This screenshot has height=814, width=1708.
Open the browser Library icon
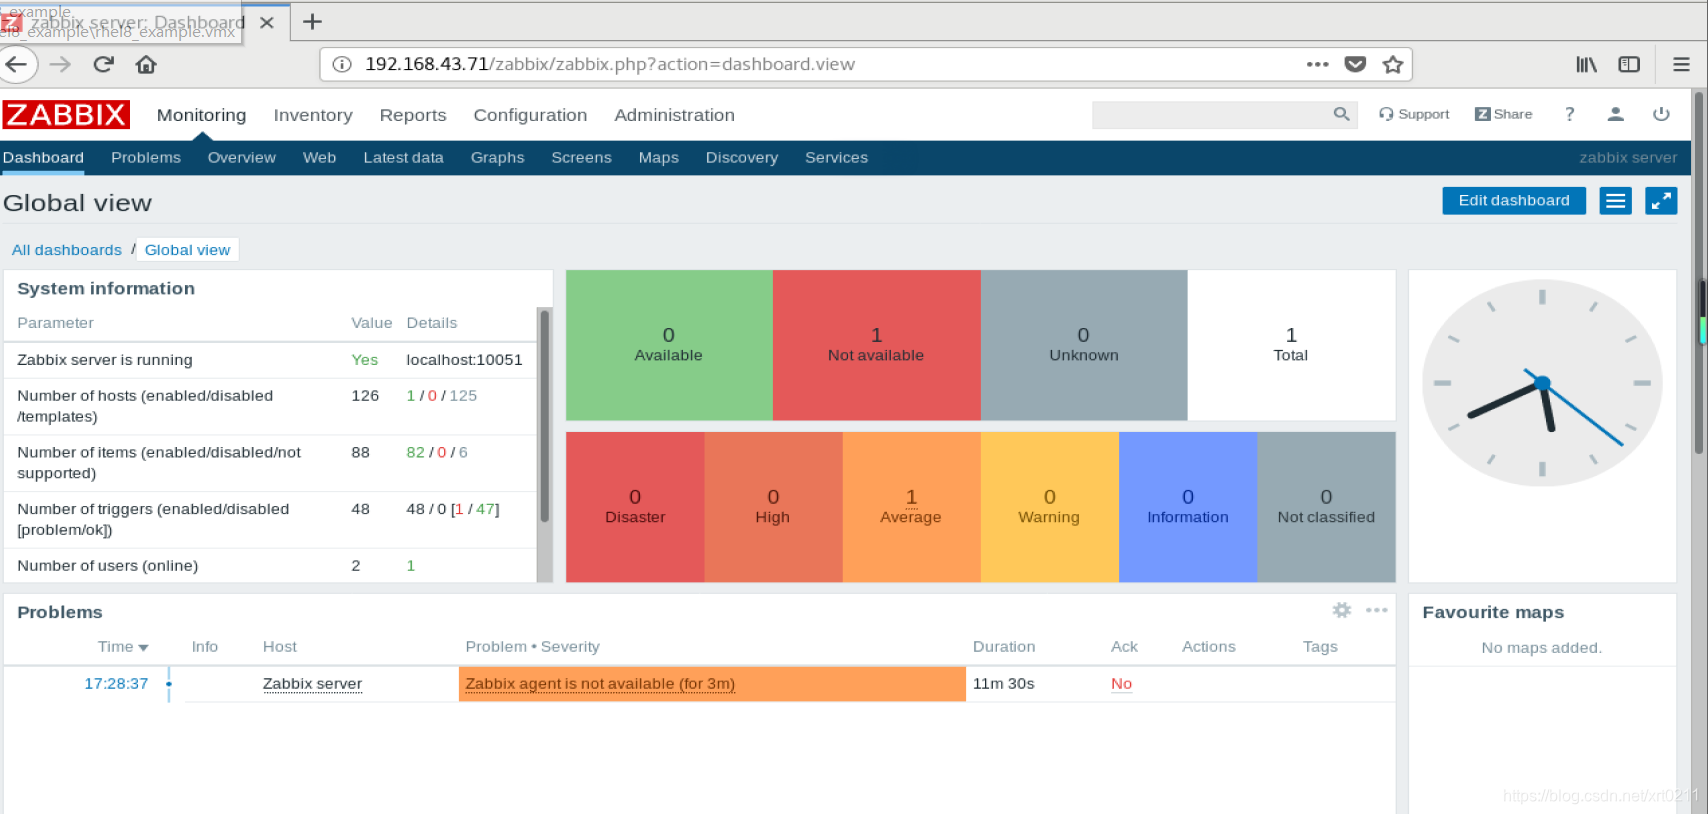pos(1586,64)
